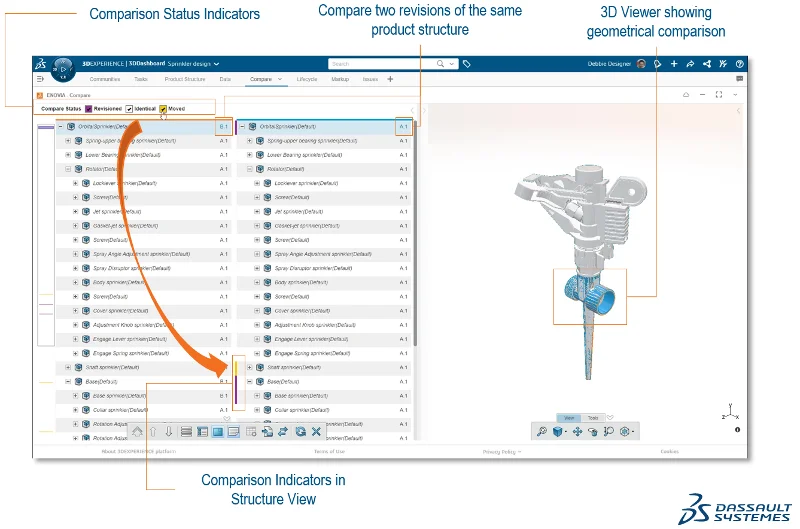This screenshot has height=529, width=800.
Task: Click the zoom magnifier in 3D viewer toolbar
Action: click(x=542, y=431)
